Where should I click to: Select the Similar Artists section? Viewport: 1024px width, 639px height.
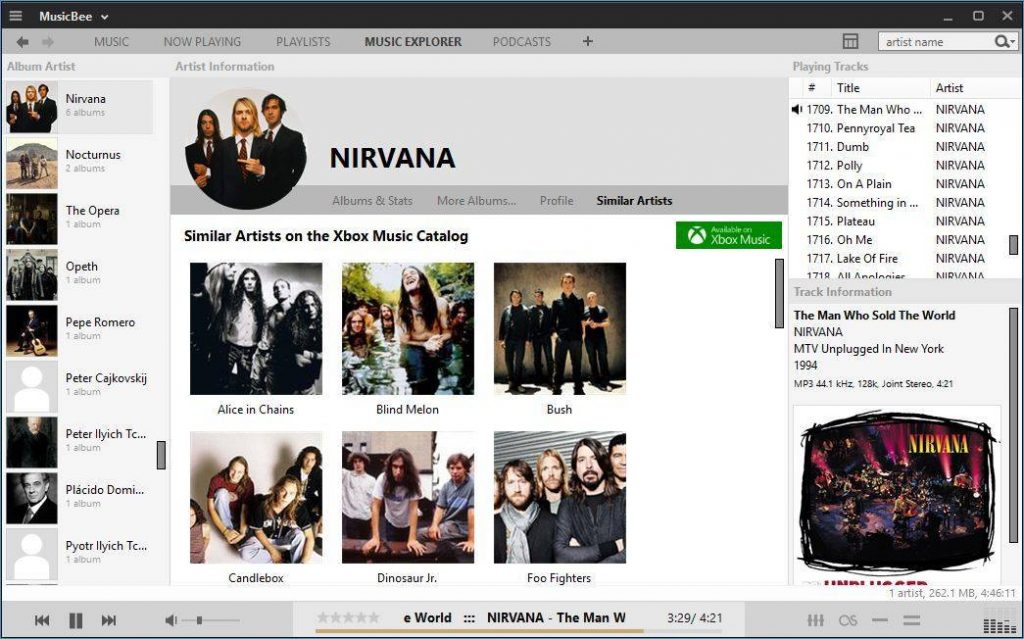coord(634,201)
